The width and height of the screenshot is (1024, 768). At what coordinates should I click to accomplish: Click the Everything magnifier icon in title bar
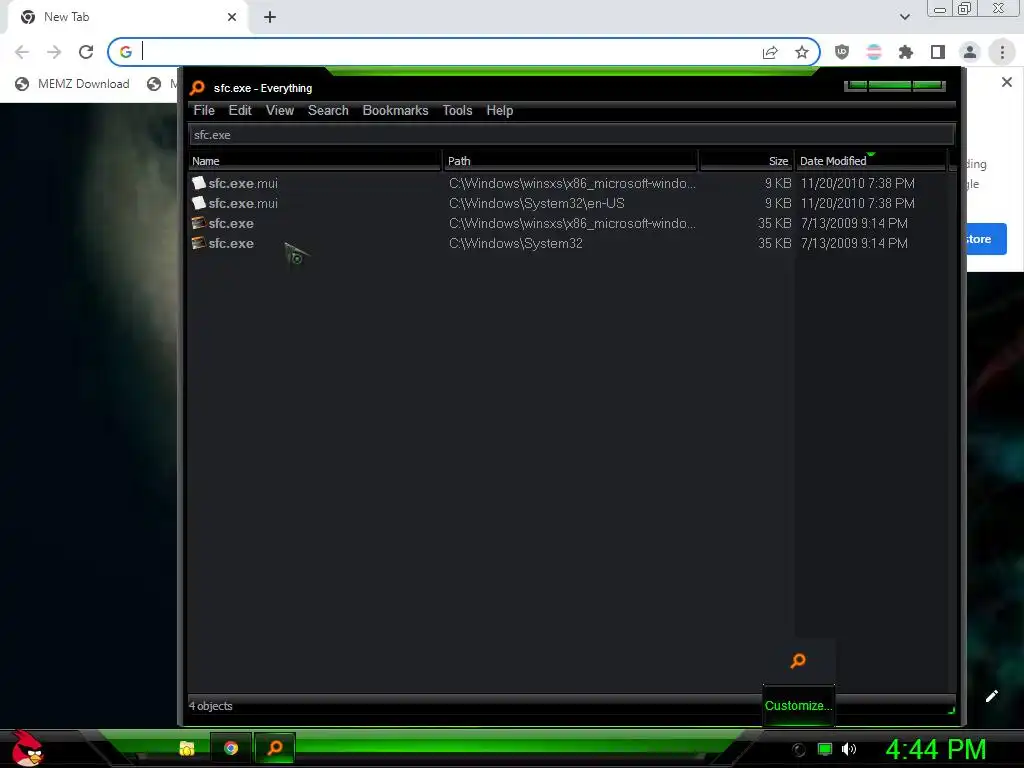197,88
